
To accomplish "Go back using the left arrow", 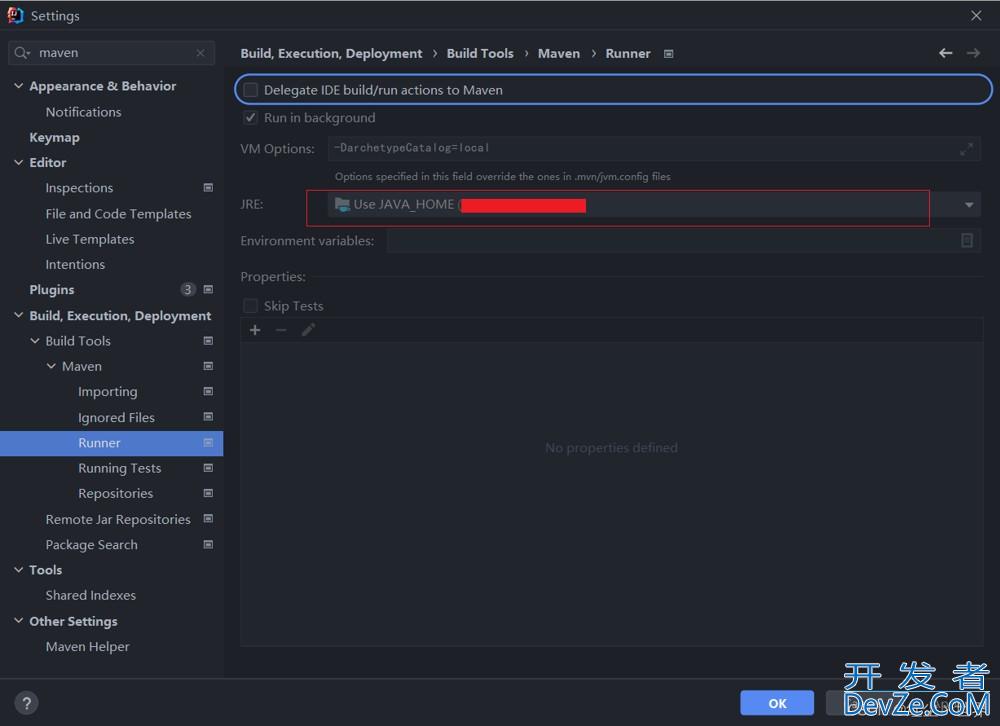I will 945,53.
